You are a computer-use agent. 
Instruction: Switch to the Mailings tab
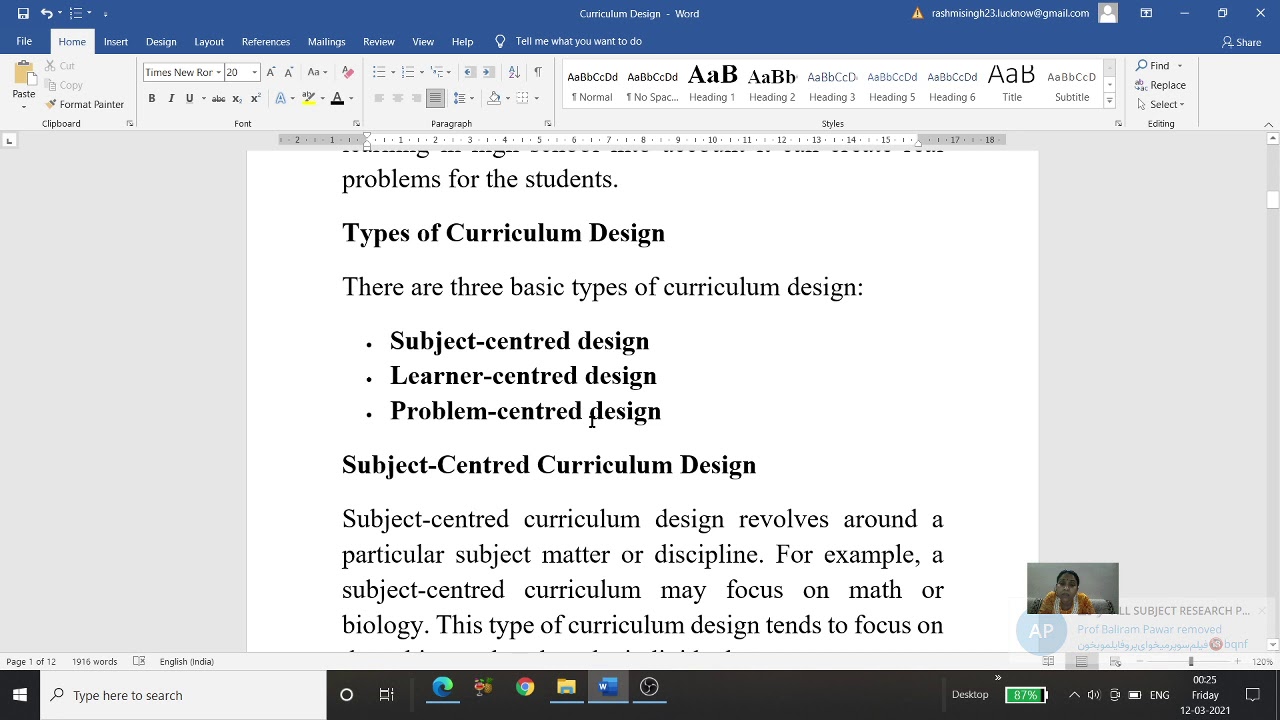[x=327, y=41]
